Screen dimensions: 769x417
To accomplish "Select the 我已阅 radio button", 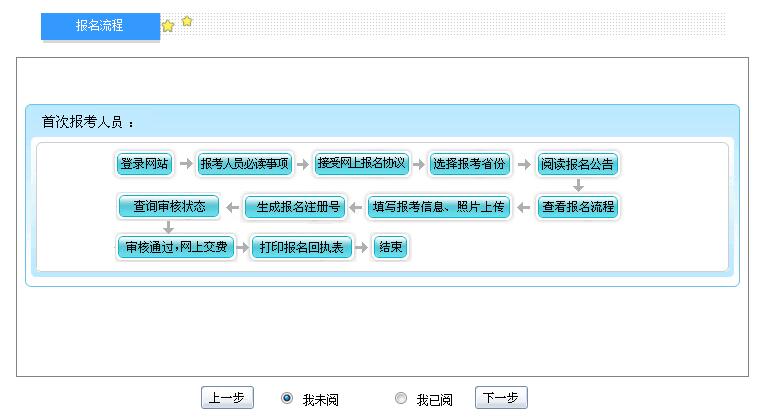I will pos(401,398).
